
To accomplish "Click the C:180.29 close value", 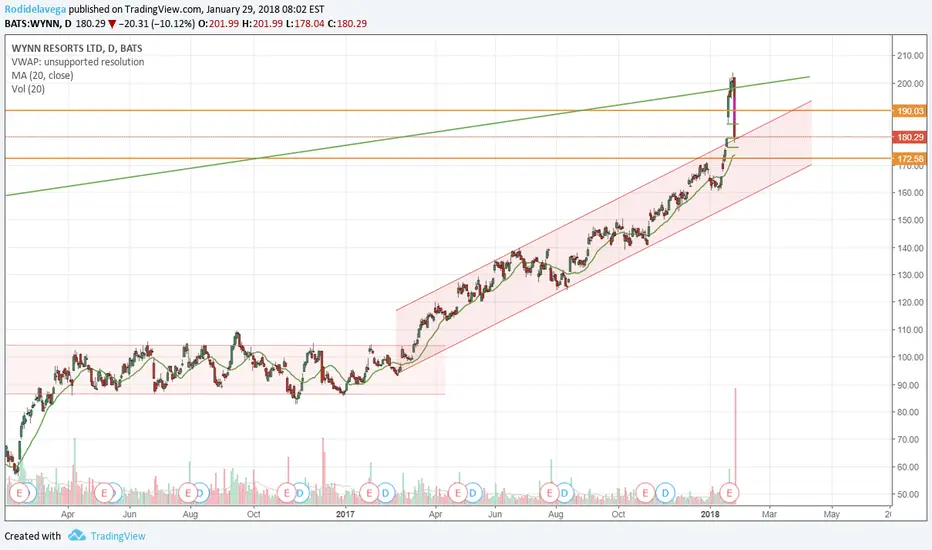I will pyautogui.click(x=348, y=24).
